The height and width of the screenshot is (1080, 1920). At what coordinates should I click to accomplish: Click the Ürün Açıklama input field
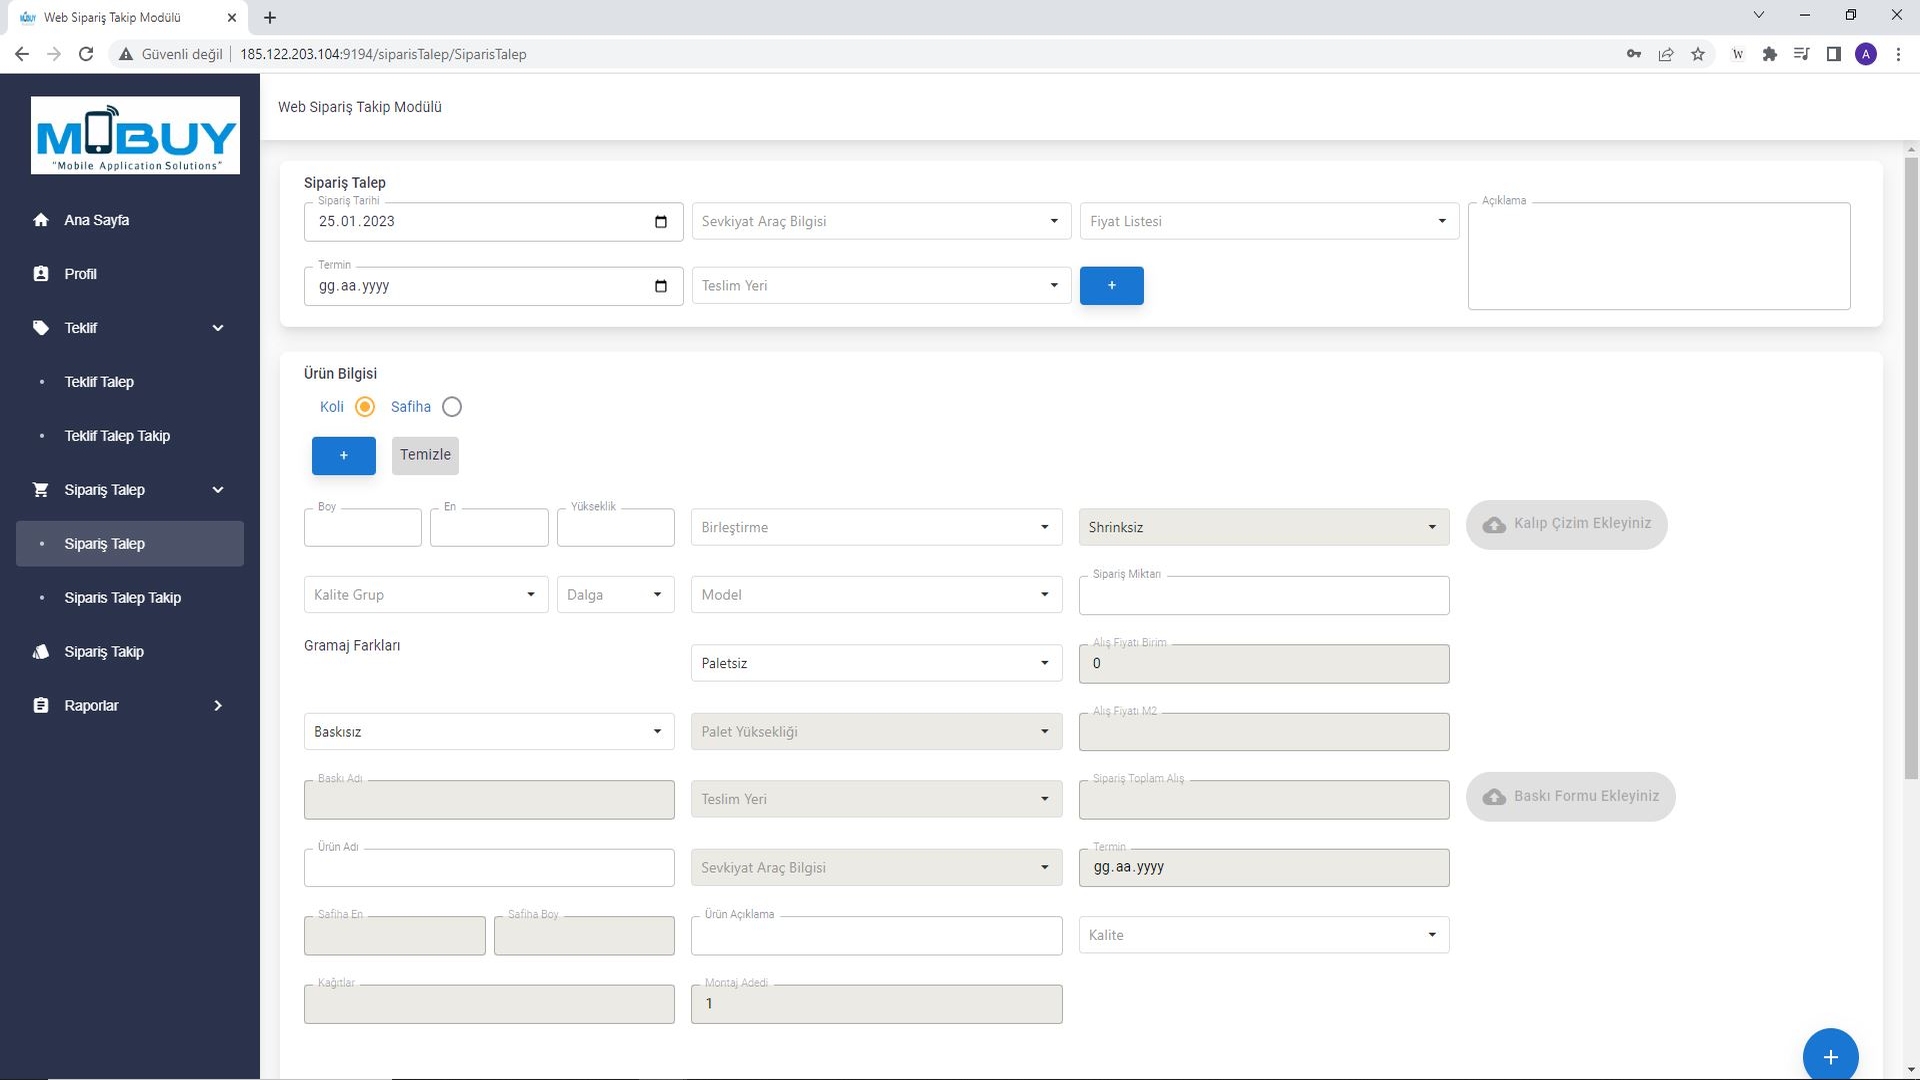click(x=876, y=936)
